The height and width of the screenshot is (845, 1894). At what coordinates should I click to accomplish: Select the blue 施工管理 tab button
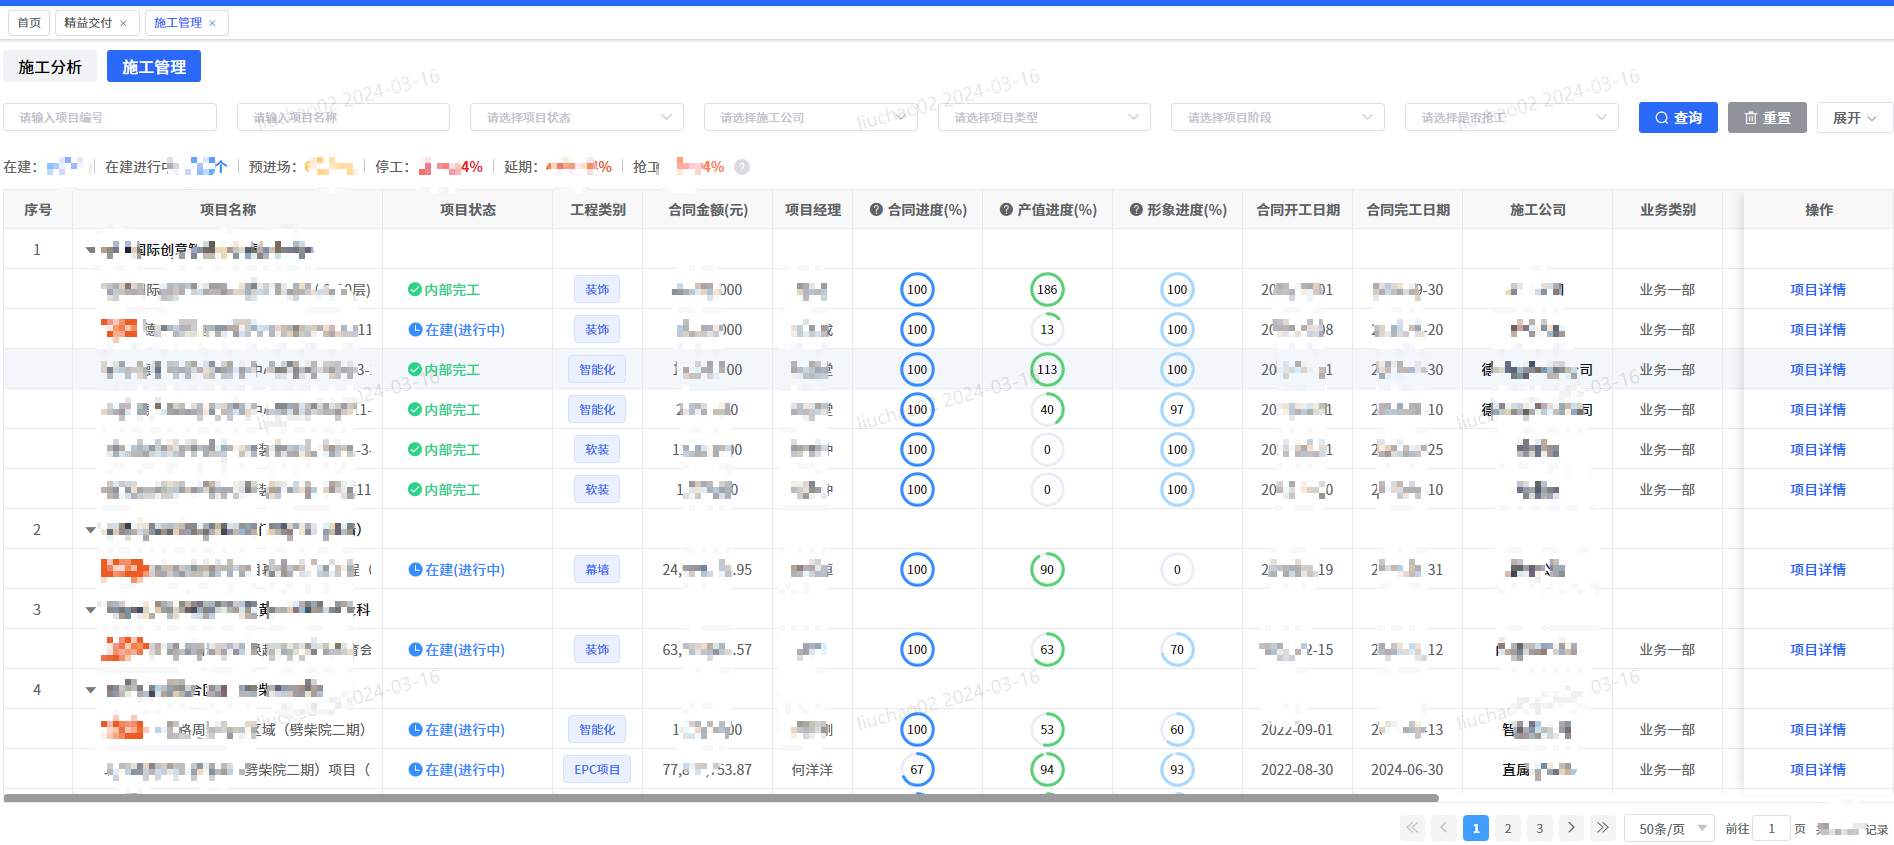(x=154, y=67)
